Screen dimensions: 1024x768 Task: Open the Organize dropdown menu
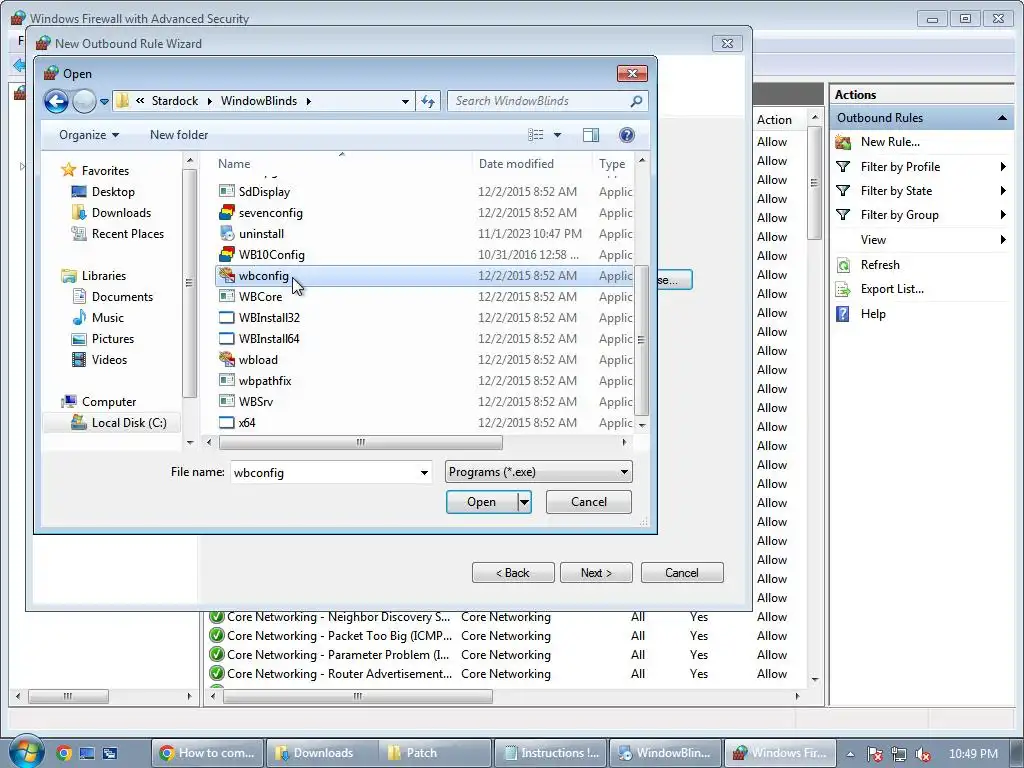89,135
